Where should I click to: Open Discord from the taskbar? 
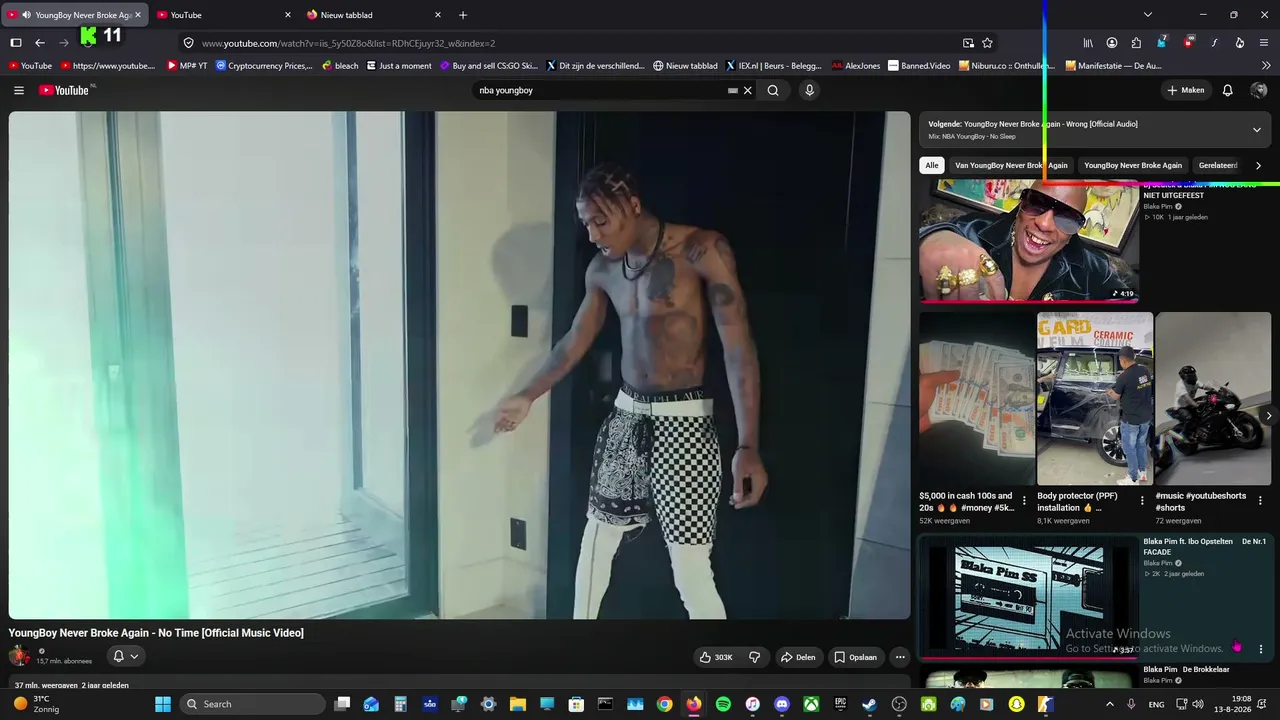pos(782,704)
